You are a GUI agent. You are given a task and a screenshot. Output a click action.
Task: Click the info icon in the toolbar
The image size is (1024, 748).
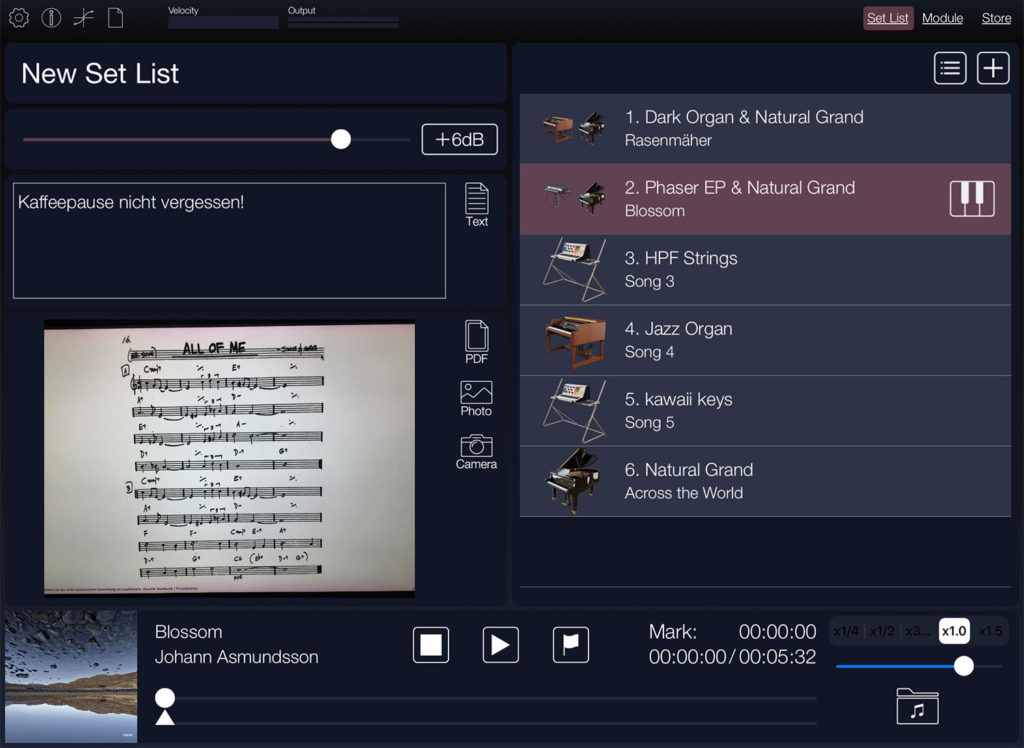click(x=51, y=18)
